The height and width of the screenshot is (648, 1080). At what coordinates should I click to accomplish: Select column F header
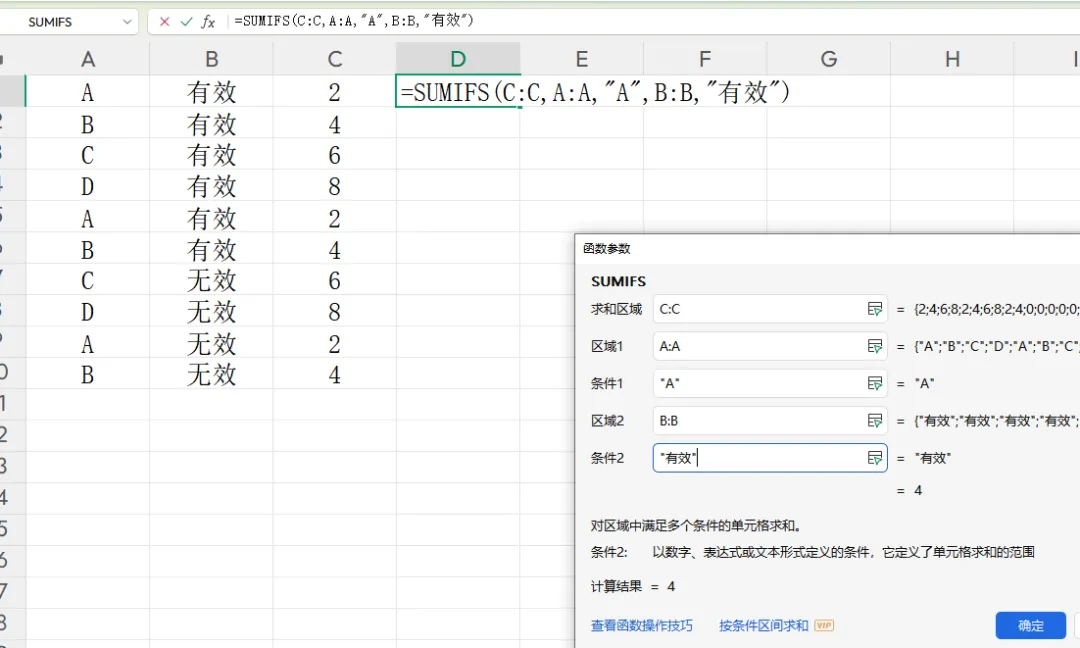[705, 59]
